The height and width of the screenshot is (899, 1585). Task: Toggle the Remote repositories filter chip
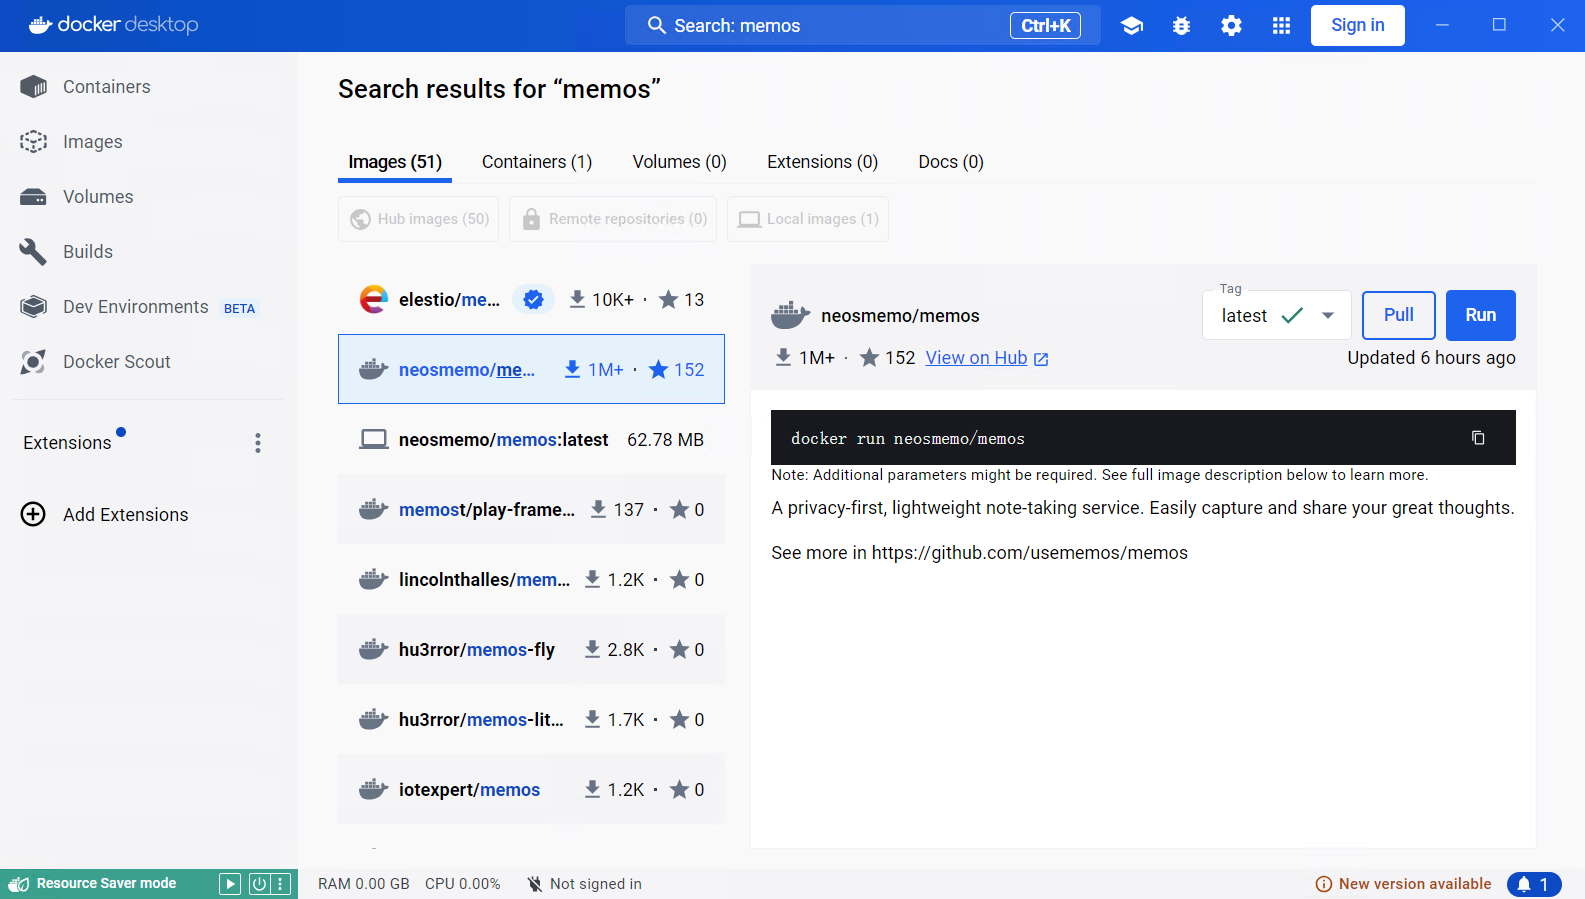click(614, 219)
